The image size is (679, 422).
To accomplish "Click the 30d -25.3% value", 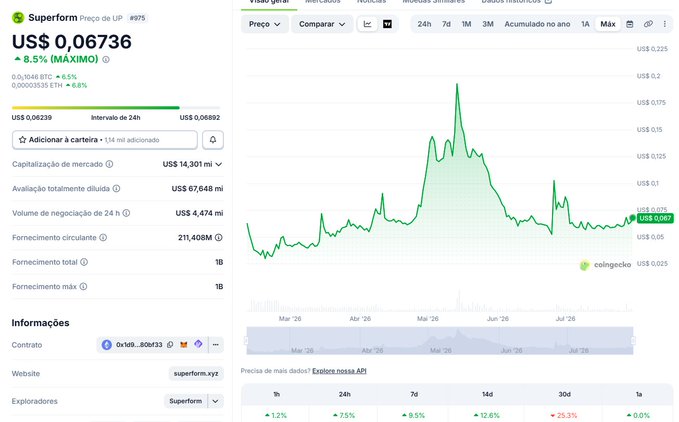I will click(x=564, y=415).
